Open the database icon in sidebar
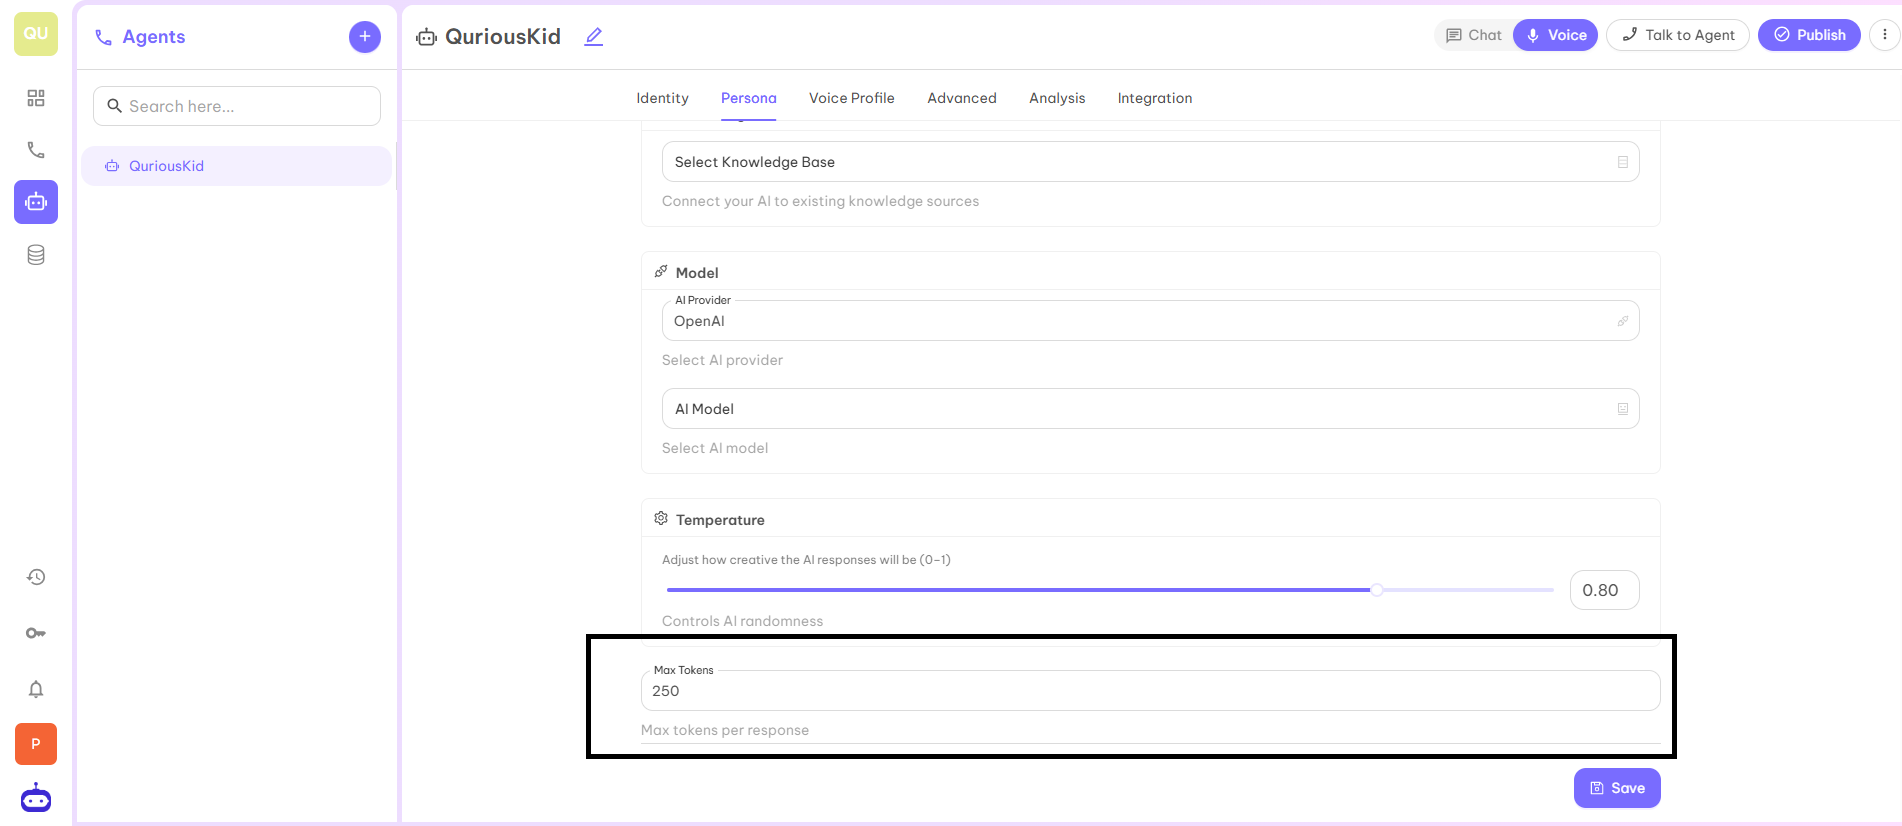Screen dimensions: 1902x826 click(36, 255)
